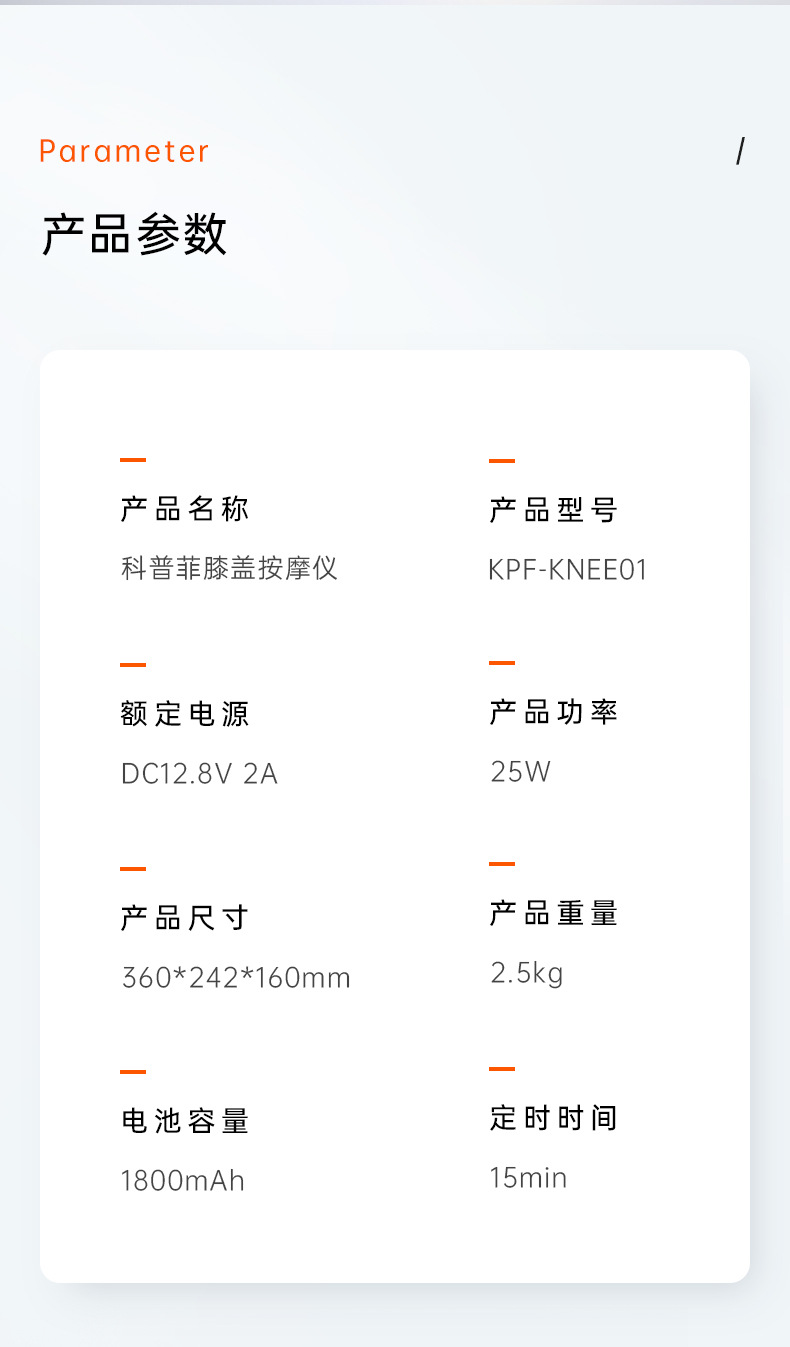Viewport: 790px width, 1347px height.
Task: Click the orange dash above 额定电源
Action: (x=133, y=664)
